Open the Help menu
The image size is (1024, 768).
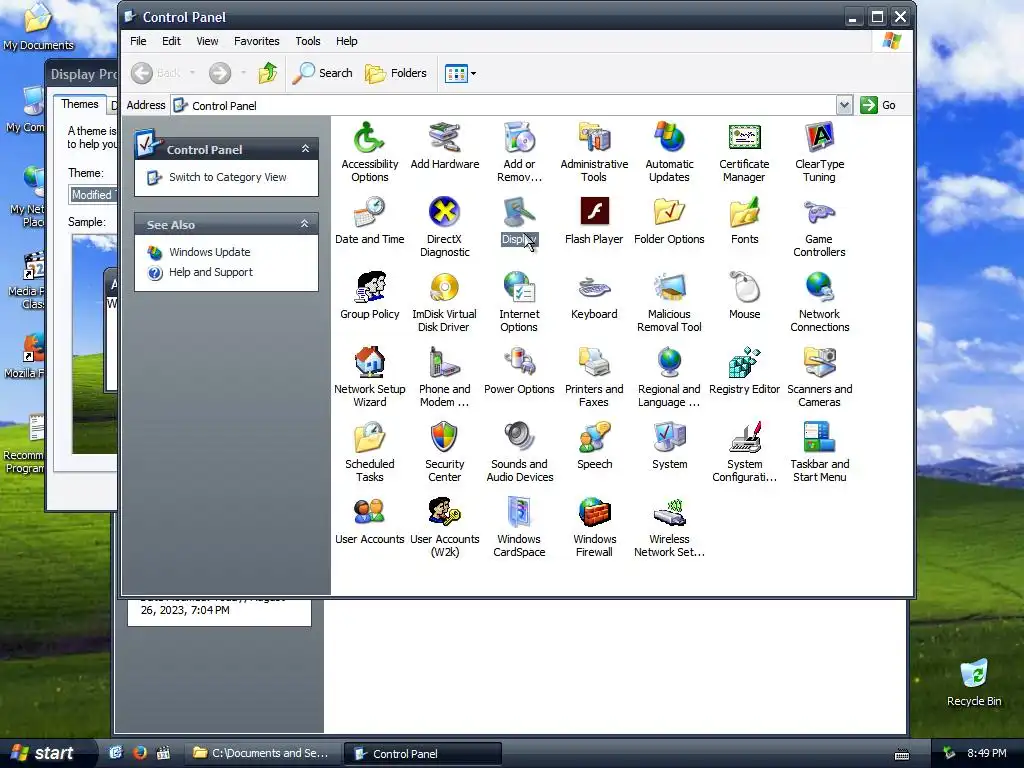pos(347,41)
